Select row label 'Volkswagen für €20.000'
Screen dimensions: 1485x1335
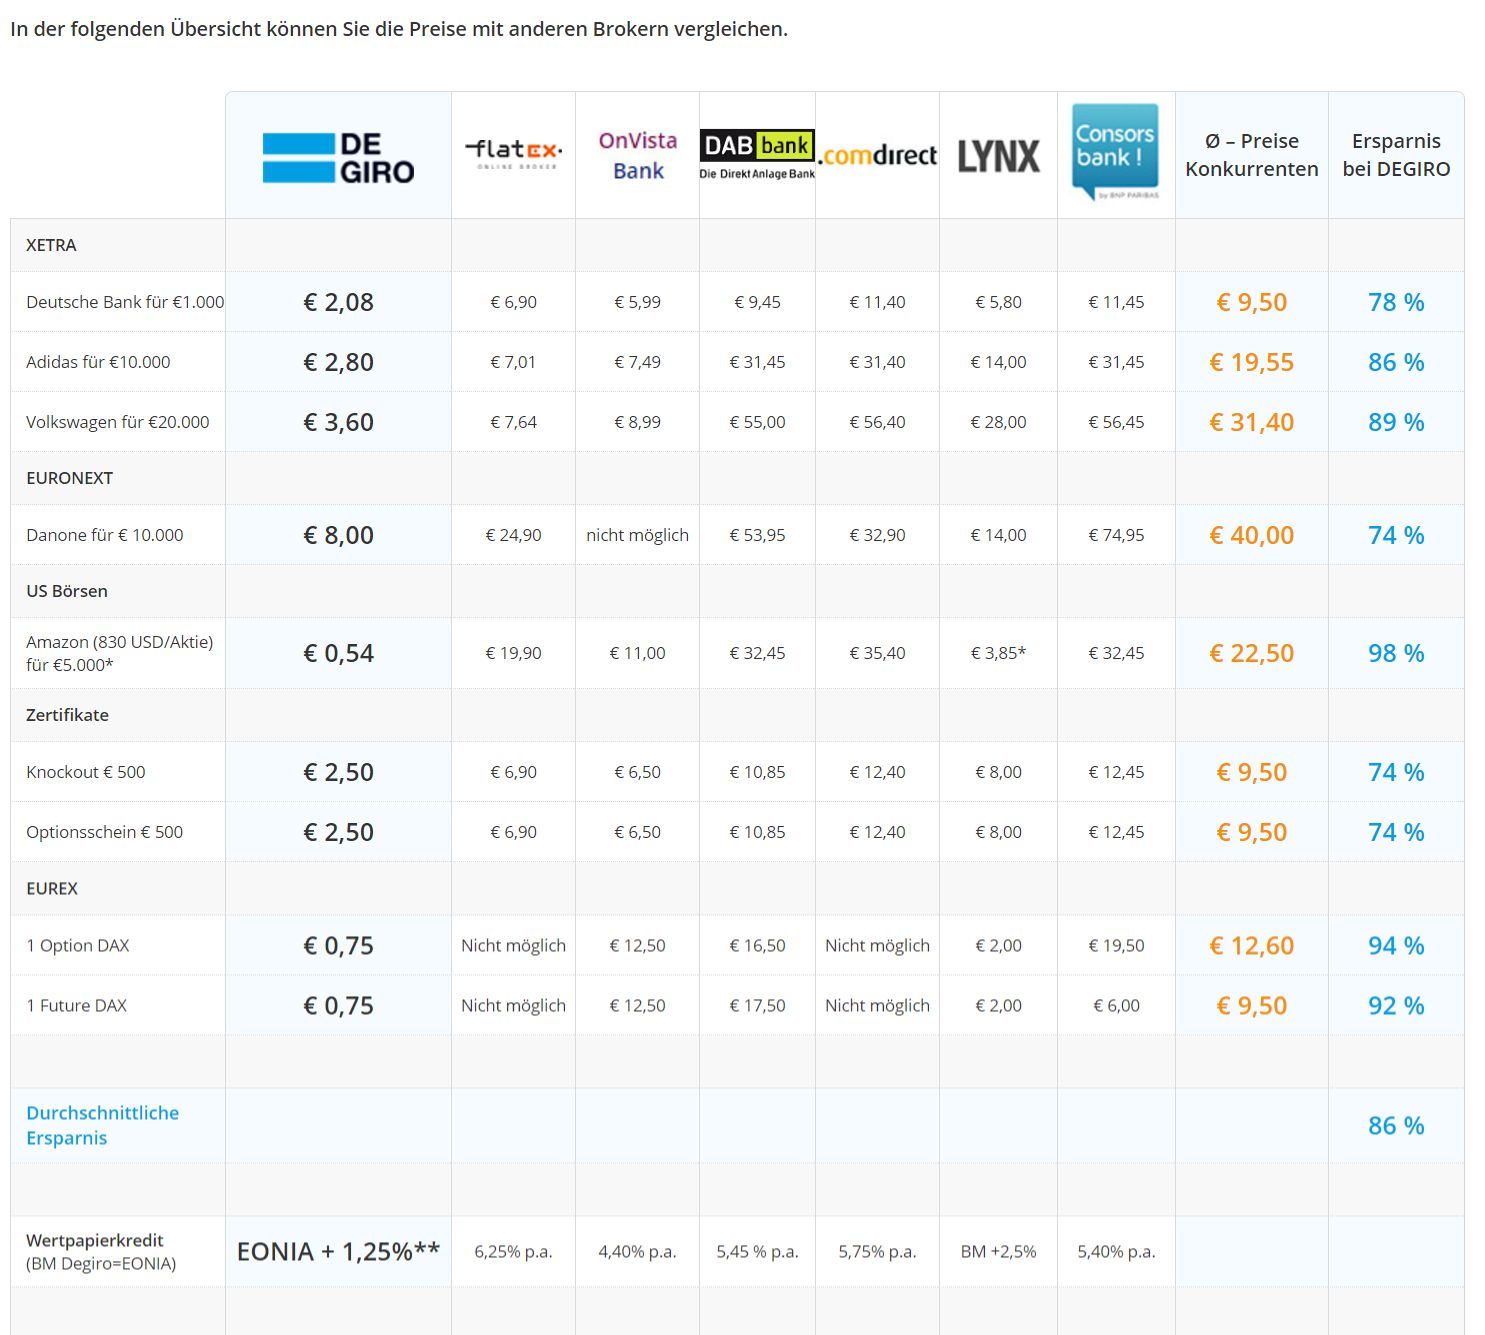click(x=118, y=422)
